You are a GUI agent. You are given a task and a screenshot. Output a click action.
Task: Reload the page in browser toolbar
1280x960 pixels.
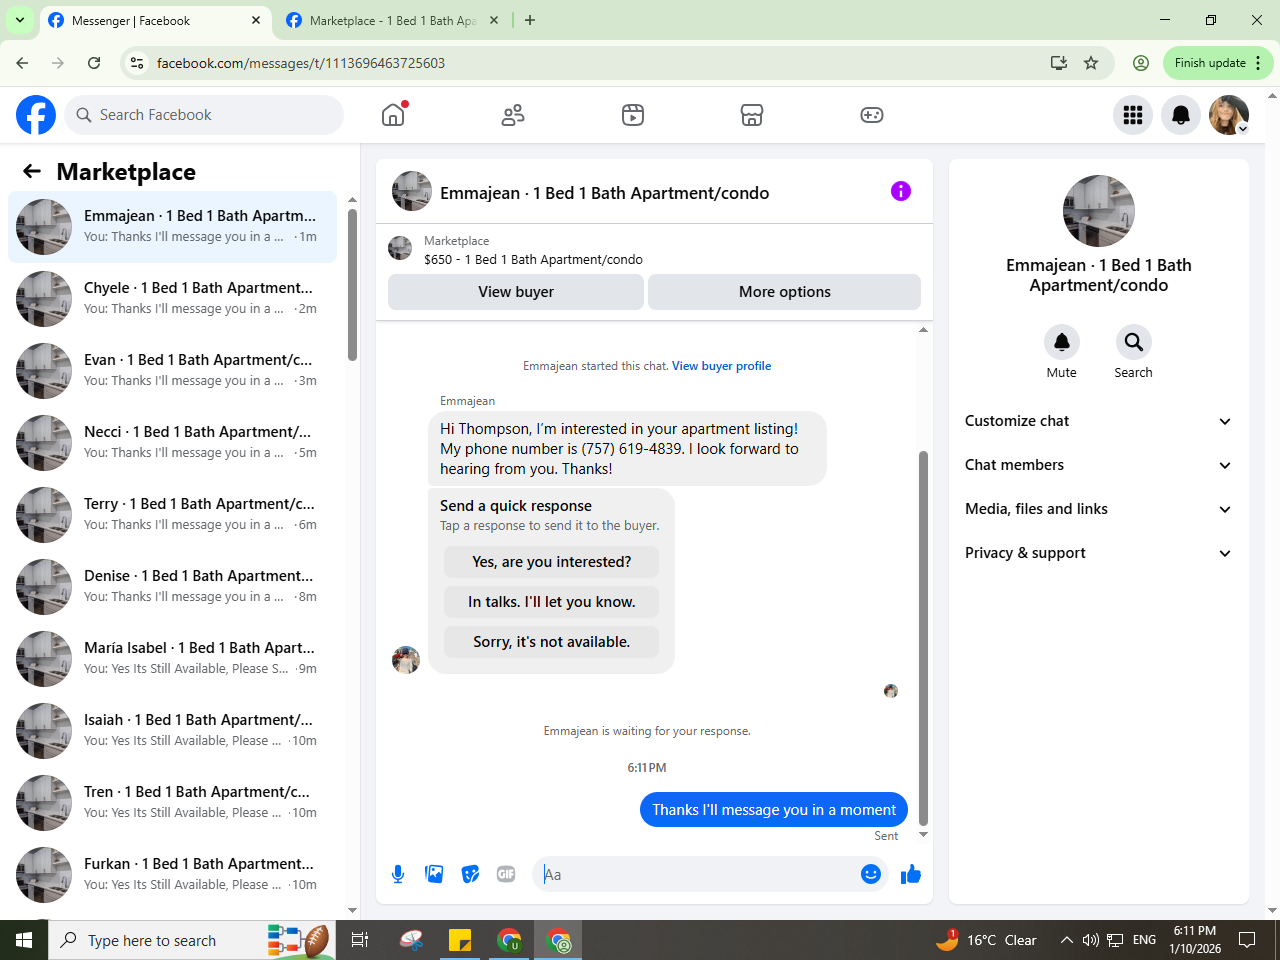[94, 63]
